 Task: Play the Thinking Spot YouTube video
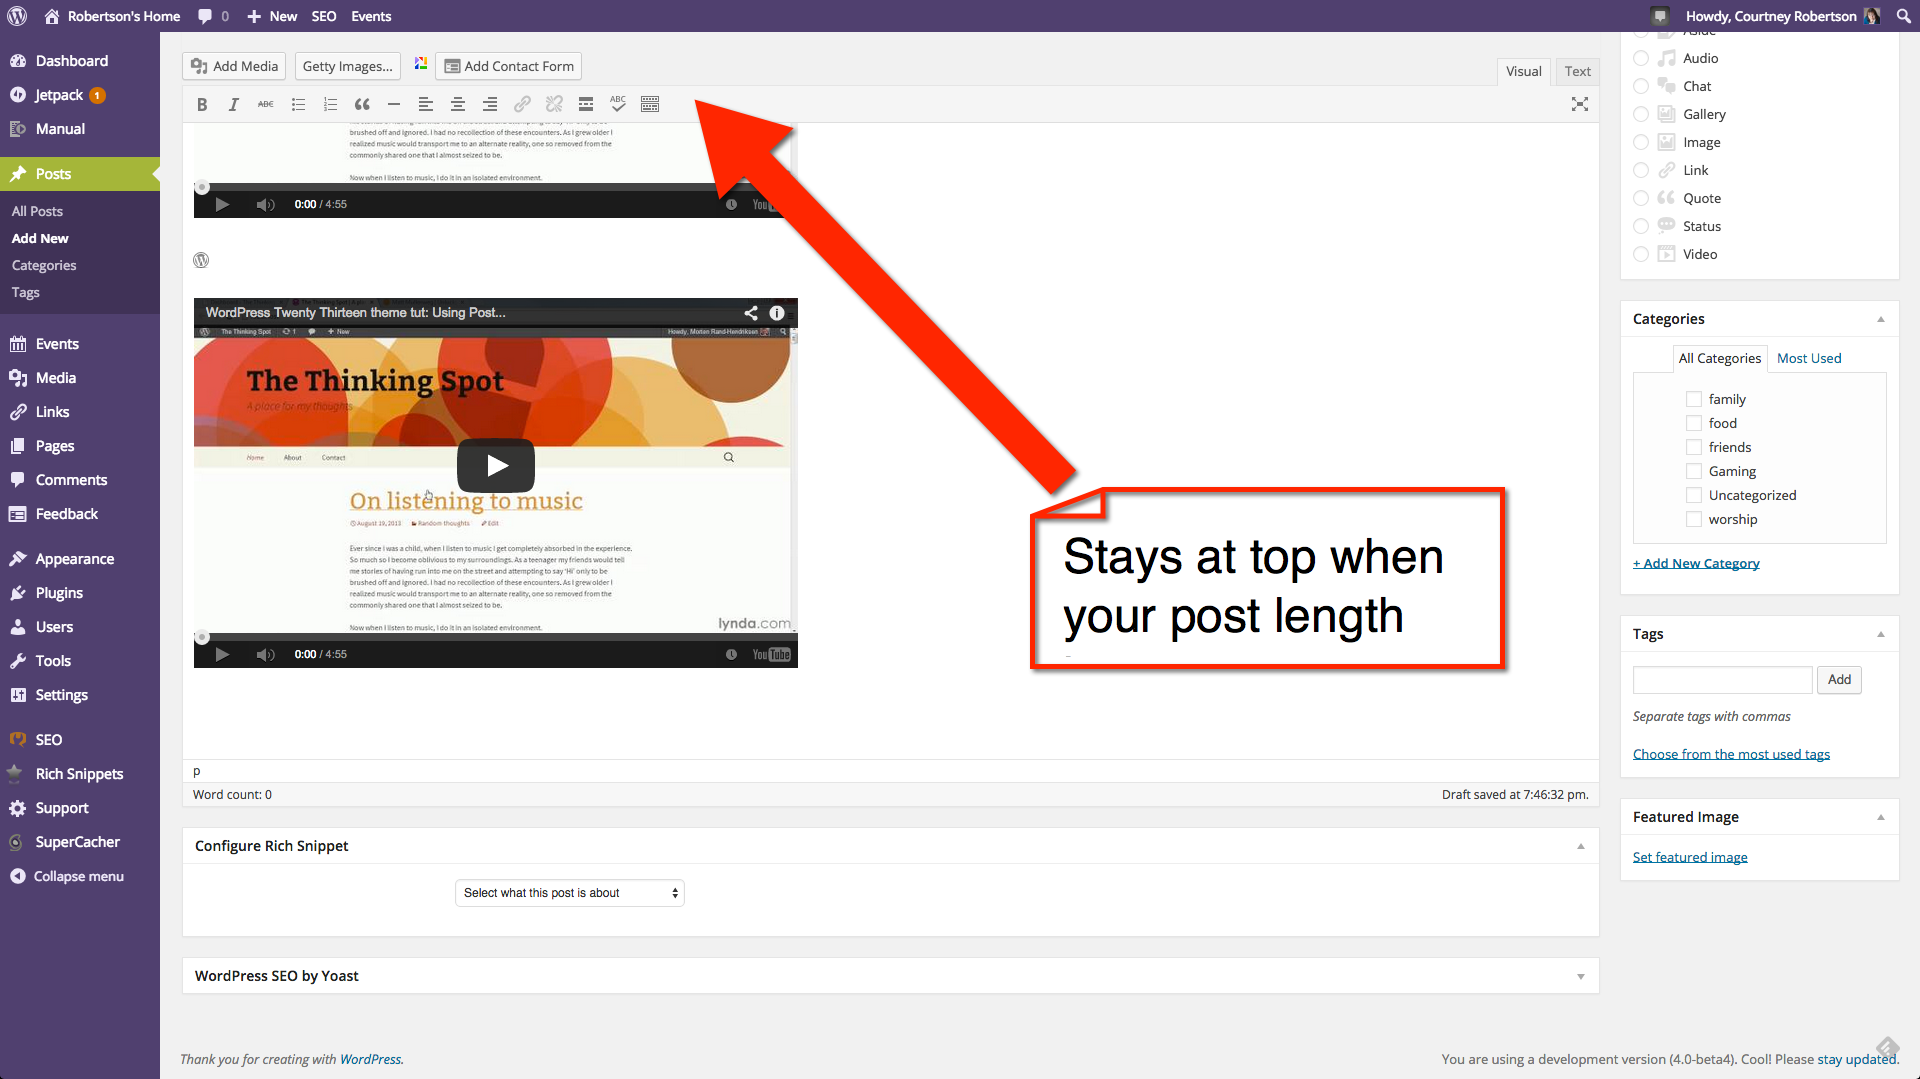(x=496, y=465)
